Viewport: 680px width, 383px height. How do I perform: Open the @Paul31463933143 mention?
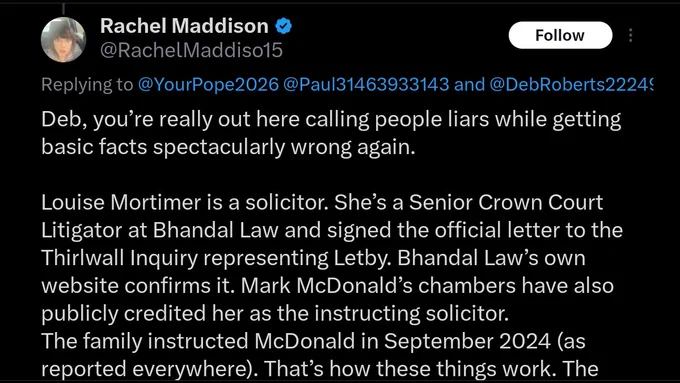366,84
